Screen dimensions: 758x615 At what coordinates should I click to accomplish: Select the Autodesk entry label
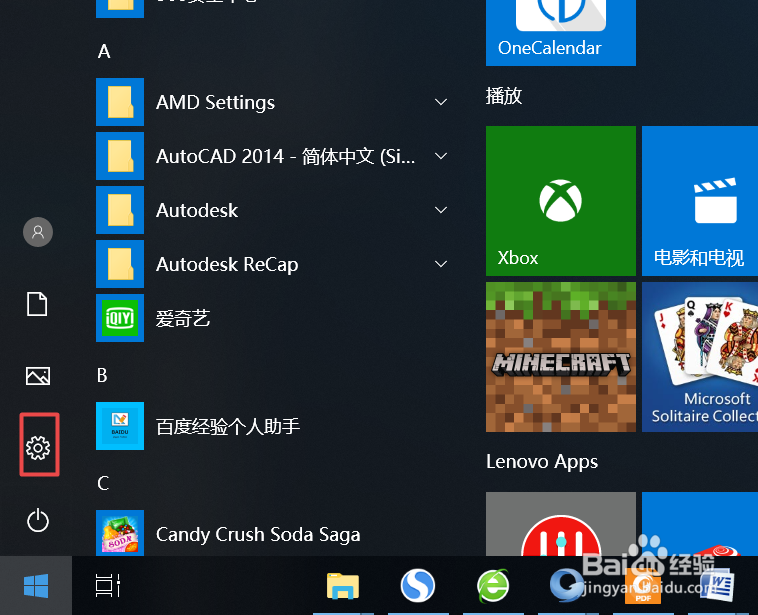click(x=197, y=210)
